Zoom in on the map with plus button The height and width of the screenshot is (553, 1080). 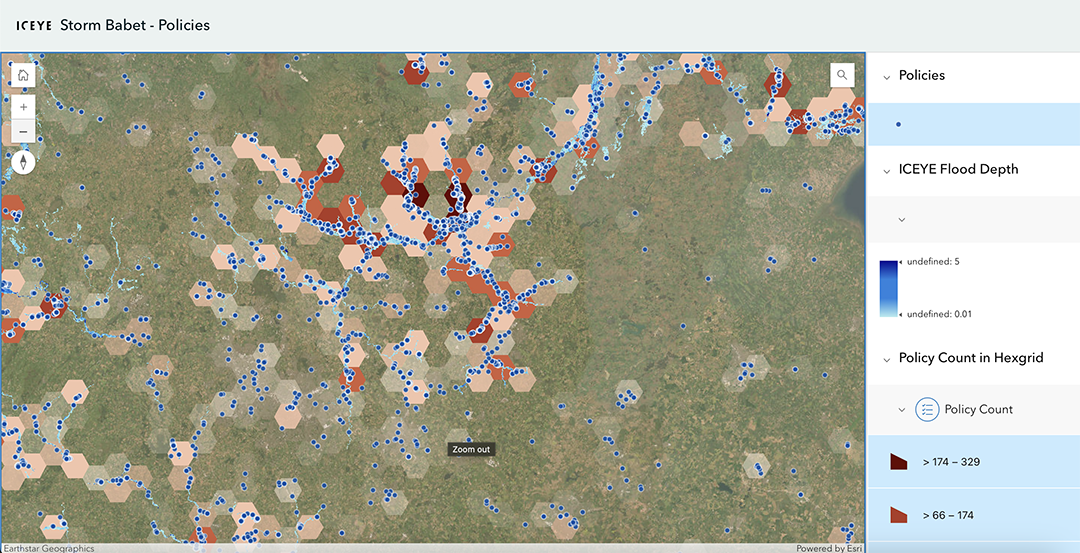[x=23, y=106]
